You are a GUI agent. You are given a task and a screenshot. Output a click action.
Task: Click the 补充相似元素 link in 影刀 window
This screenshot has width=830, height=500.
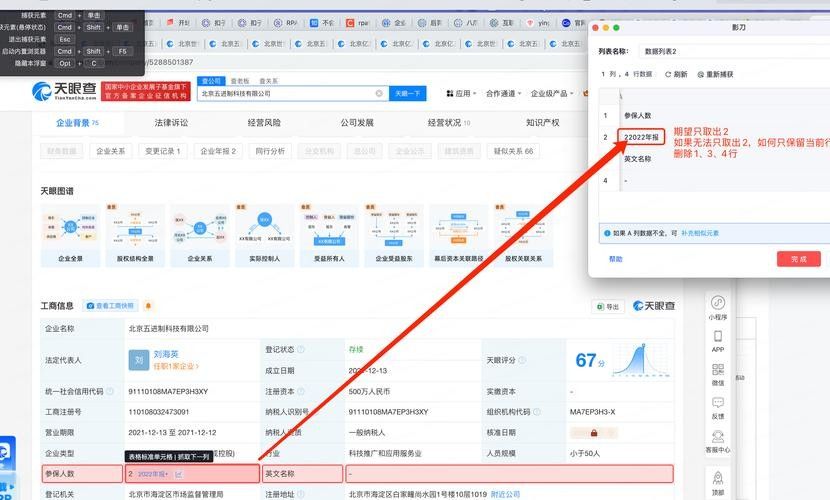coord(700,233)
